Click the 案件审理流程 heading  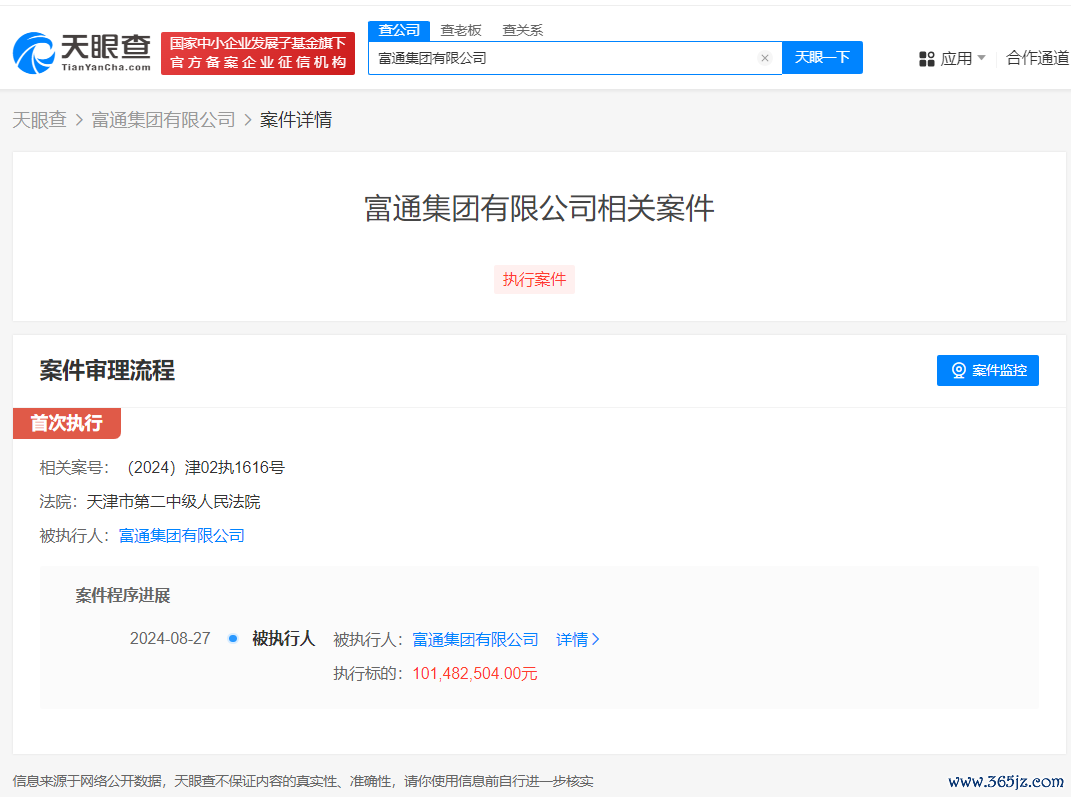(107, 371)
